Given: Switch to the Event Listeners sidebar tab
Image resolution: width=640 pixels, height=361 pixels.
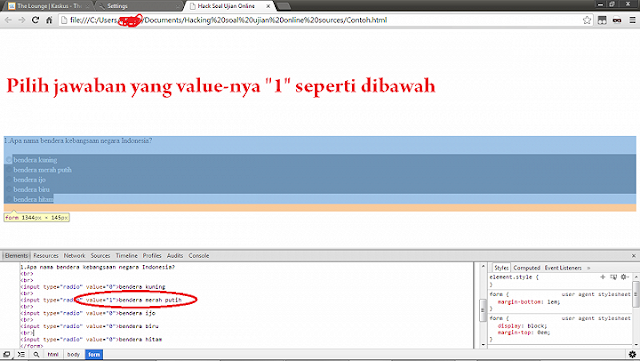Looking at the screenshot, I should (563, 268).
